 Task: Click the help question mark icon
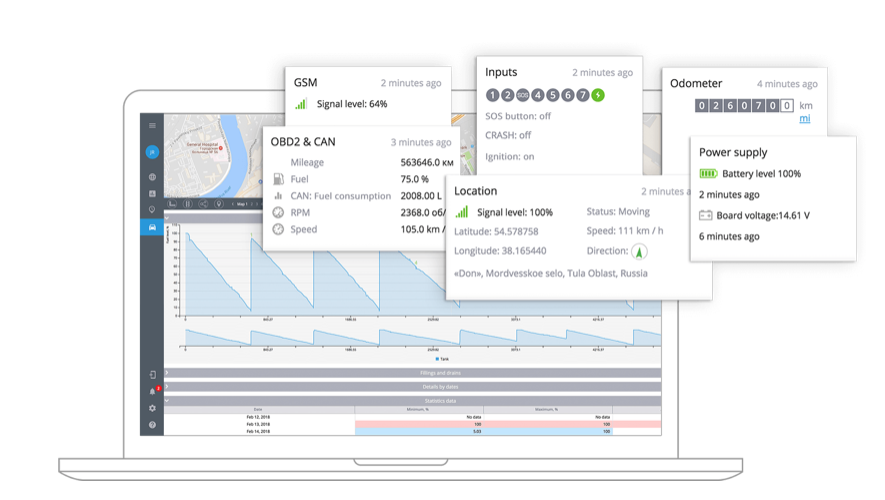[x=152, y=425]
